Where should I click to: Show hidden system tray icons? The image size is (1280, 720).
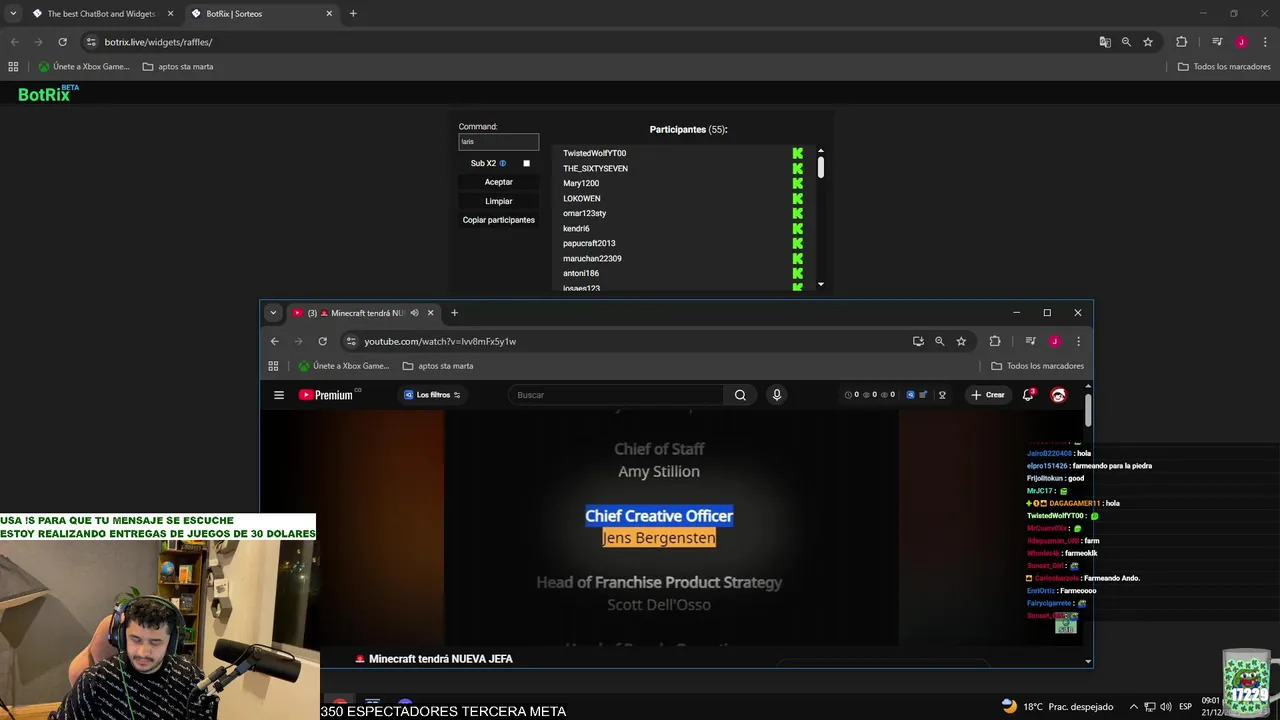click(1134, 707)
